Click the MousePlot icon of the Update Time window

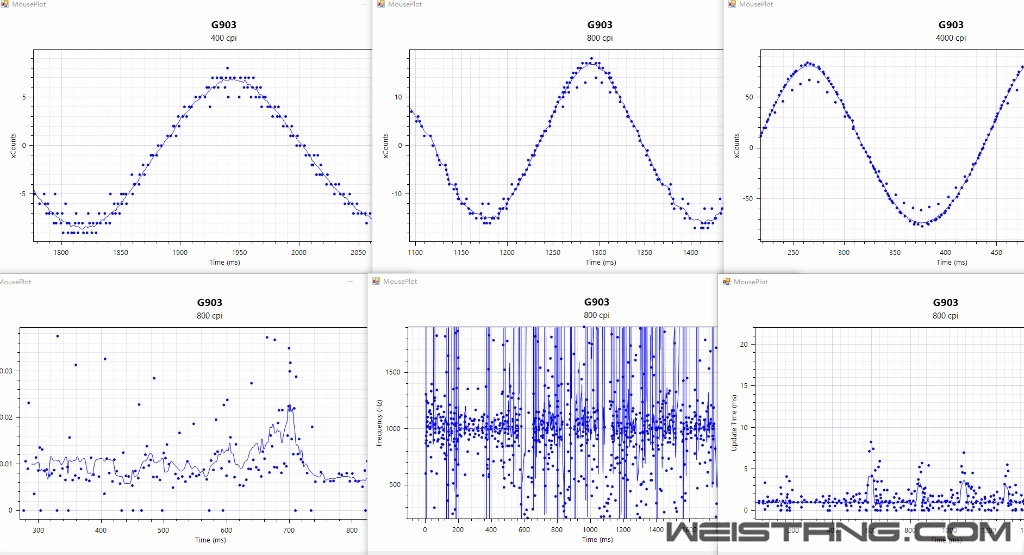(x=727, y=281)
